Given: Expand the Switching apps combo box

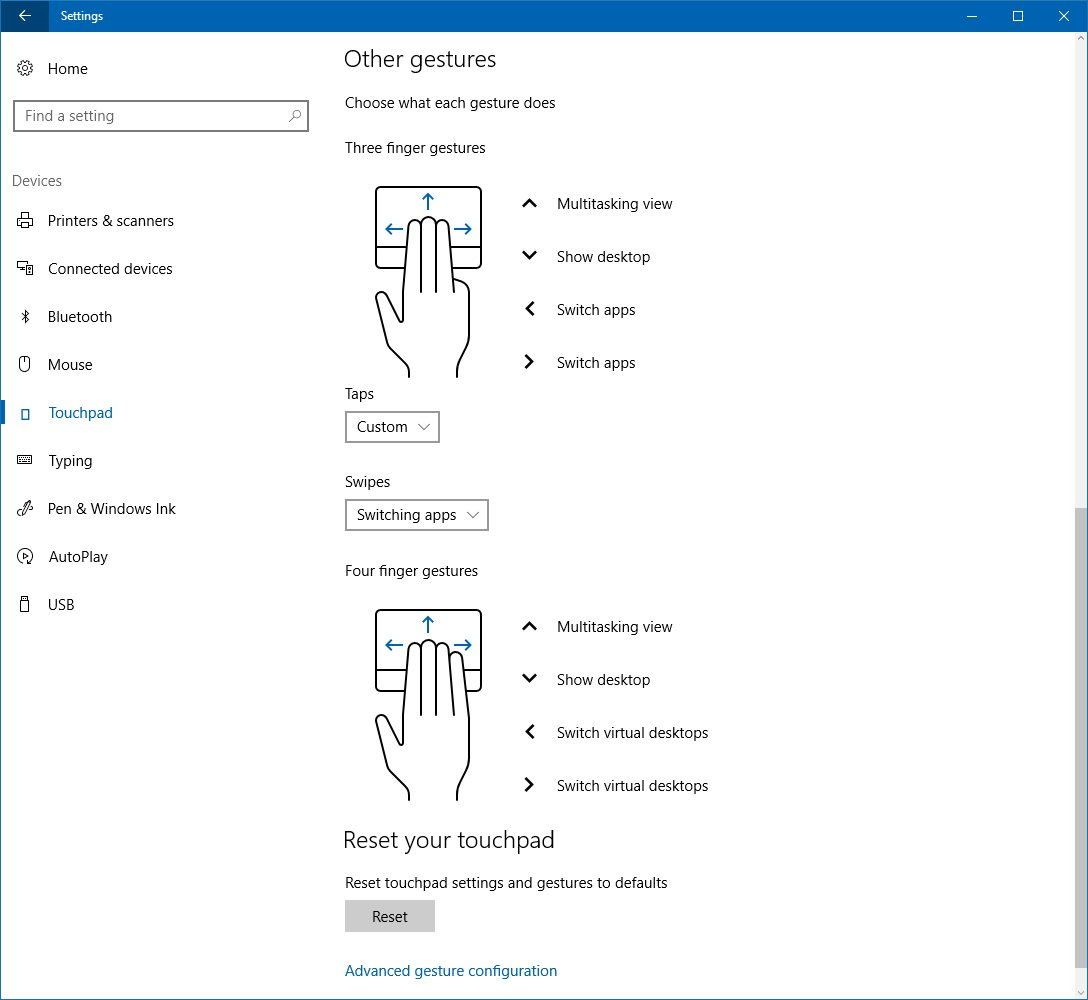Looking at the screenshot, I should click(x=416, y=515).
